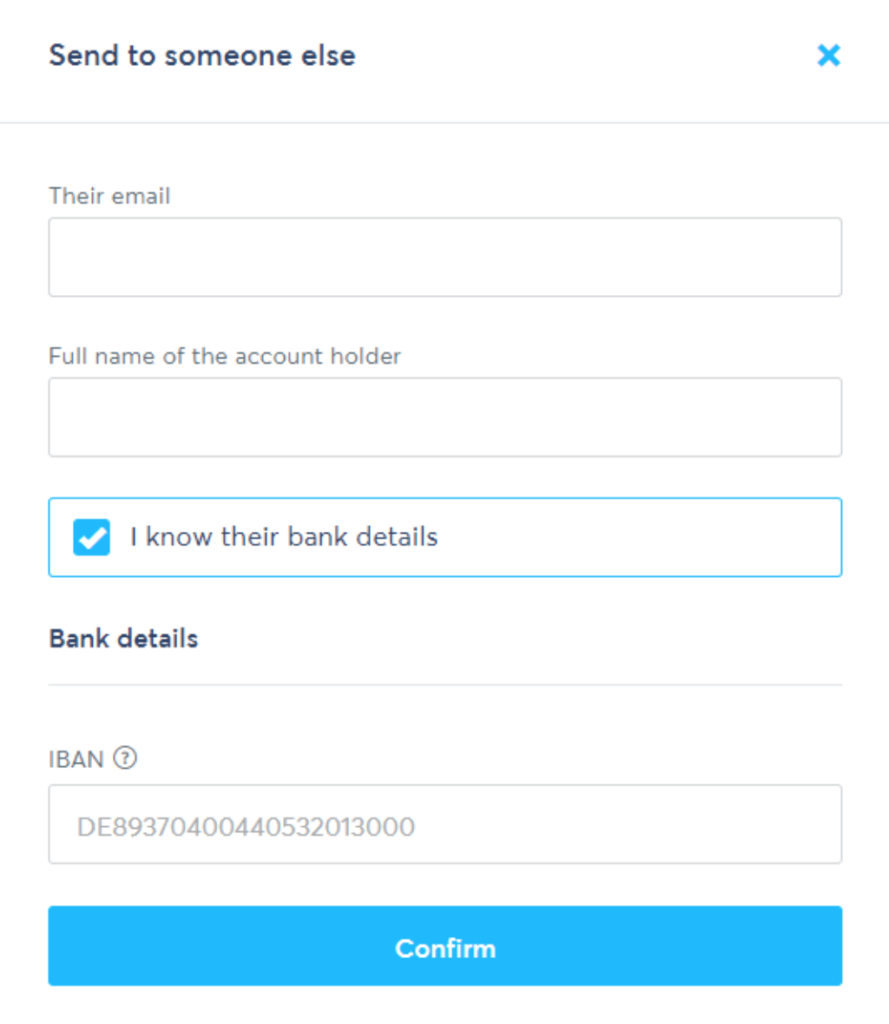Focus the Their email input field
Image resolution: width=889 pixels, height=1024 pixels.
[x=445, y=257]
